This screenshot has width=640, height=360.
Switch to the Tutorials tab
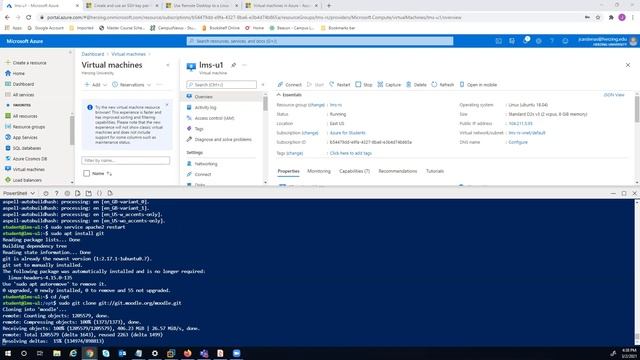pyautogui.click(x=435, y=171)
